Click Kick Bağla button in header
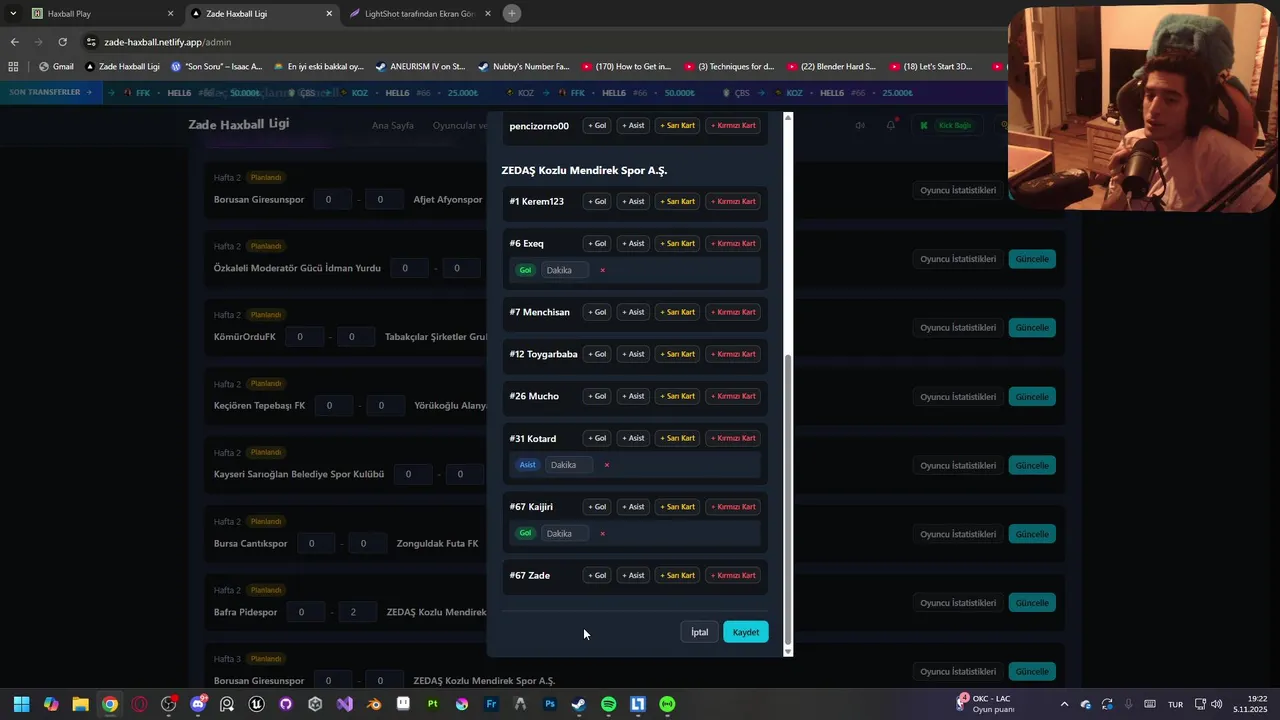The width and height of the screenshot is (1280, 720). [947, 125]
